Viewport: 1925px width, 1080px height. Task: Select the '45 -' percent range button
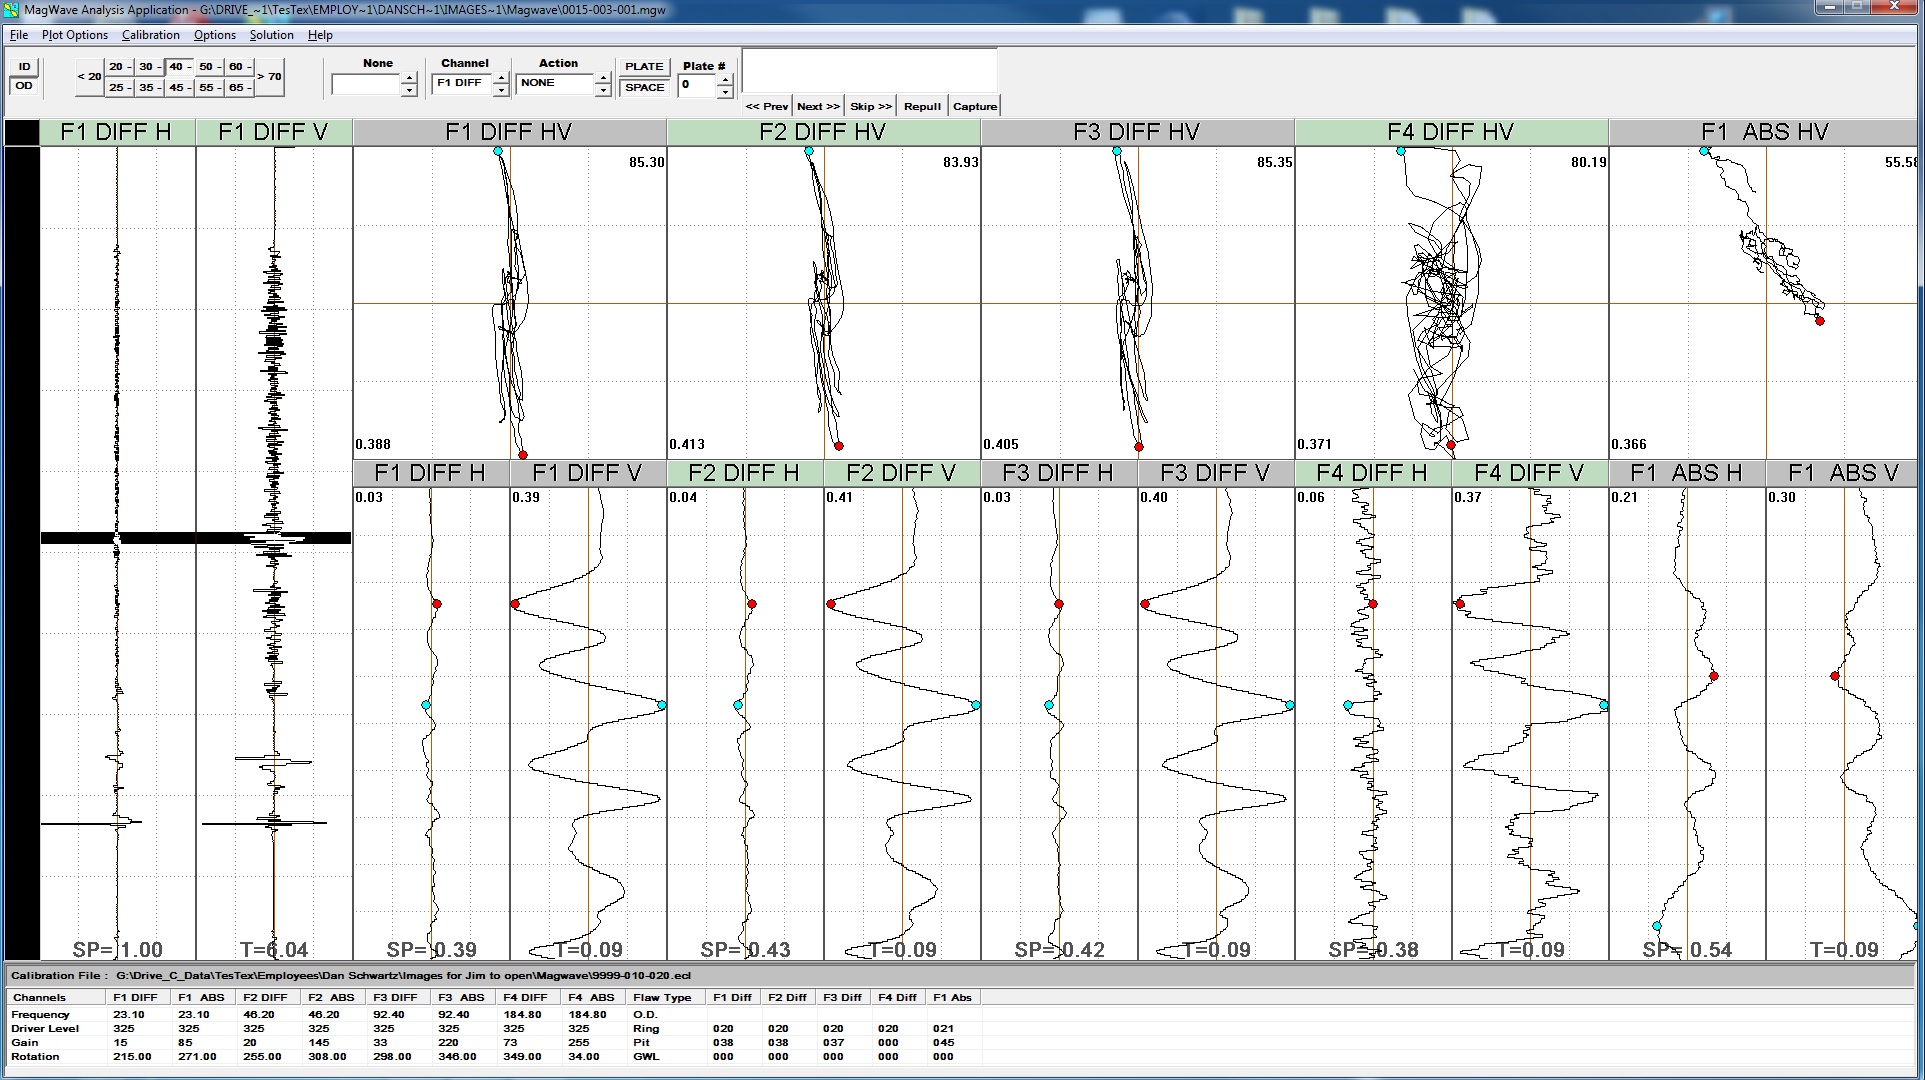(179, 87)
